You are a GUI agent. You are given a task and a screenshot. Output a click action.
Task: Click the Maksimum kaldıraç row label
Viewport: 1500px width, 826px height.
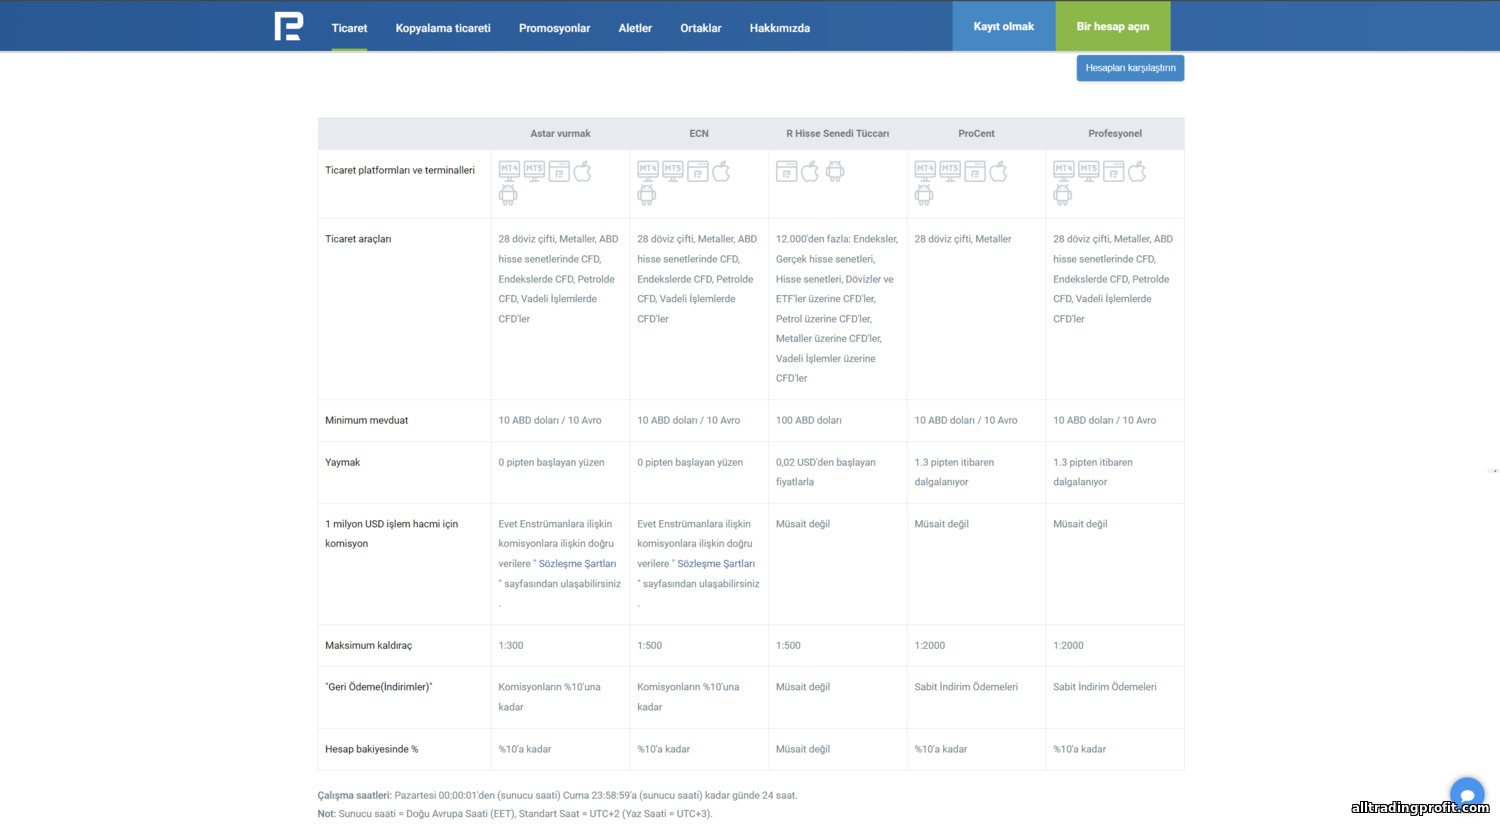(368, 646)
